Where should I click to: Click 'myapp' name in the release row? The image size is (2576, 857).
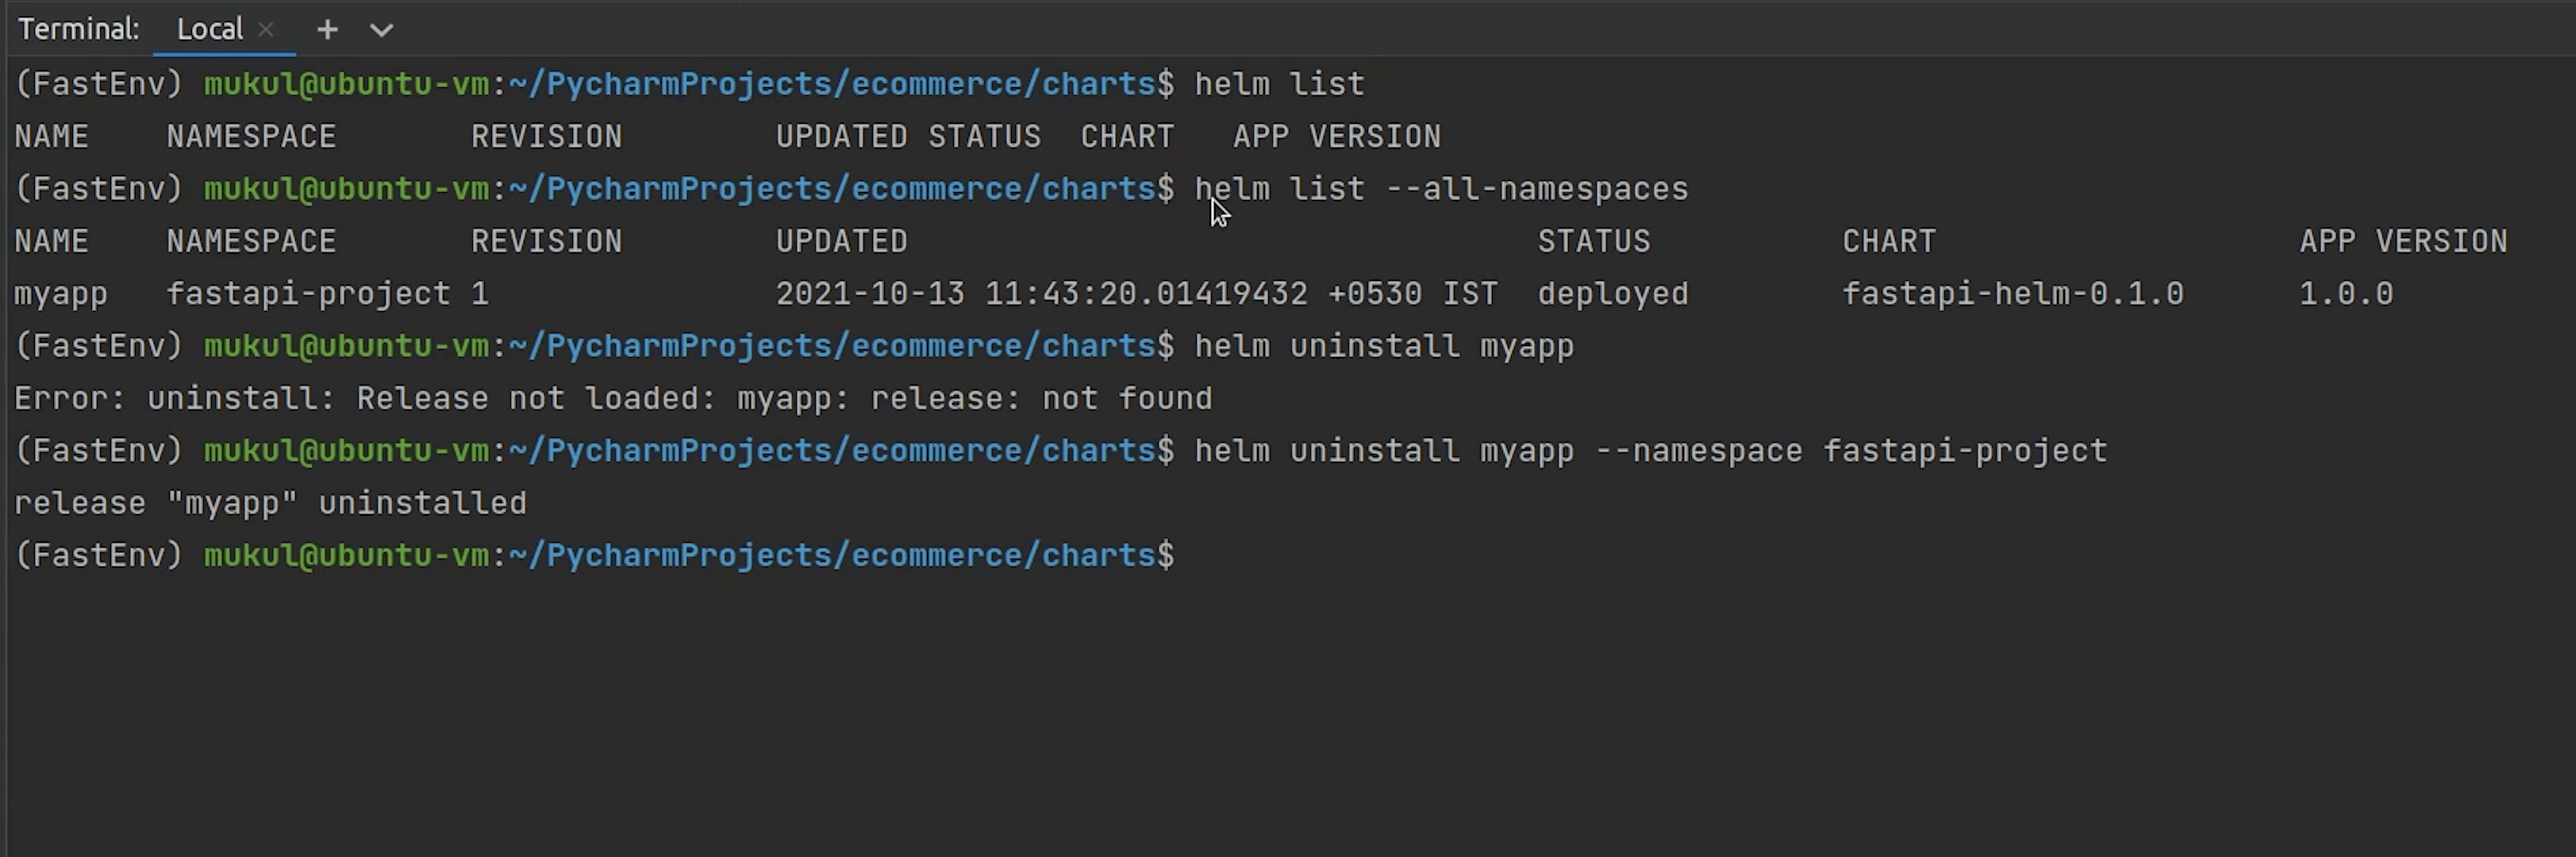click(x=60, y=294)
